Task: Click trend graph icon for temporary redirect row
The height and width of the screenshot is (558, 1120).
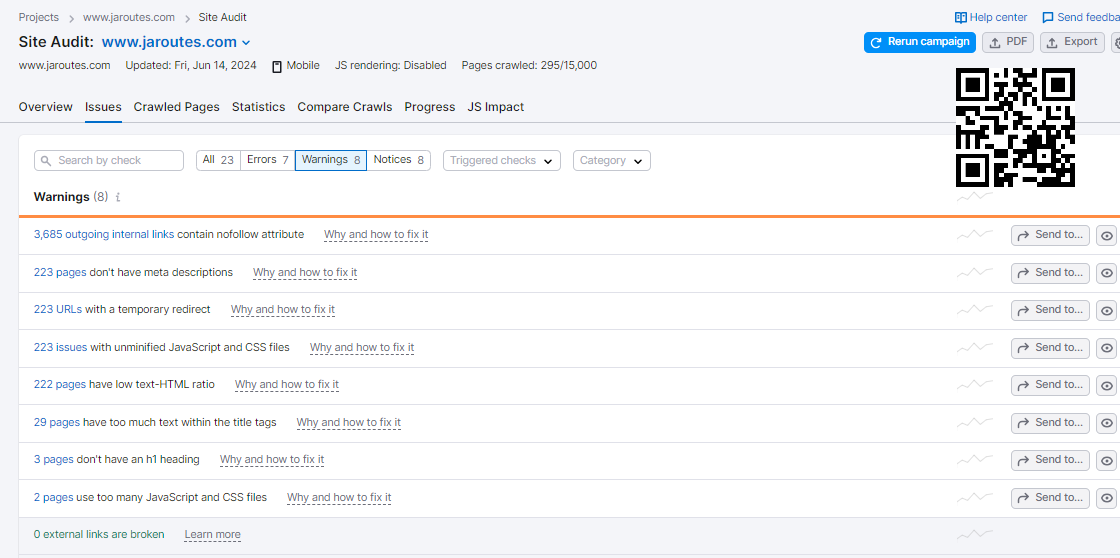Action: point(974,310)
